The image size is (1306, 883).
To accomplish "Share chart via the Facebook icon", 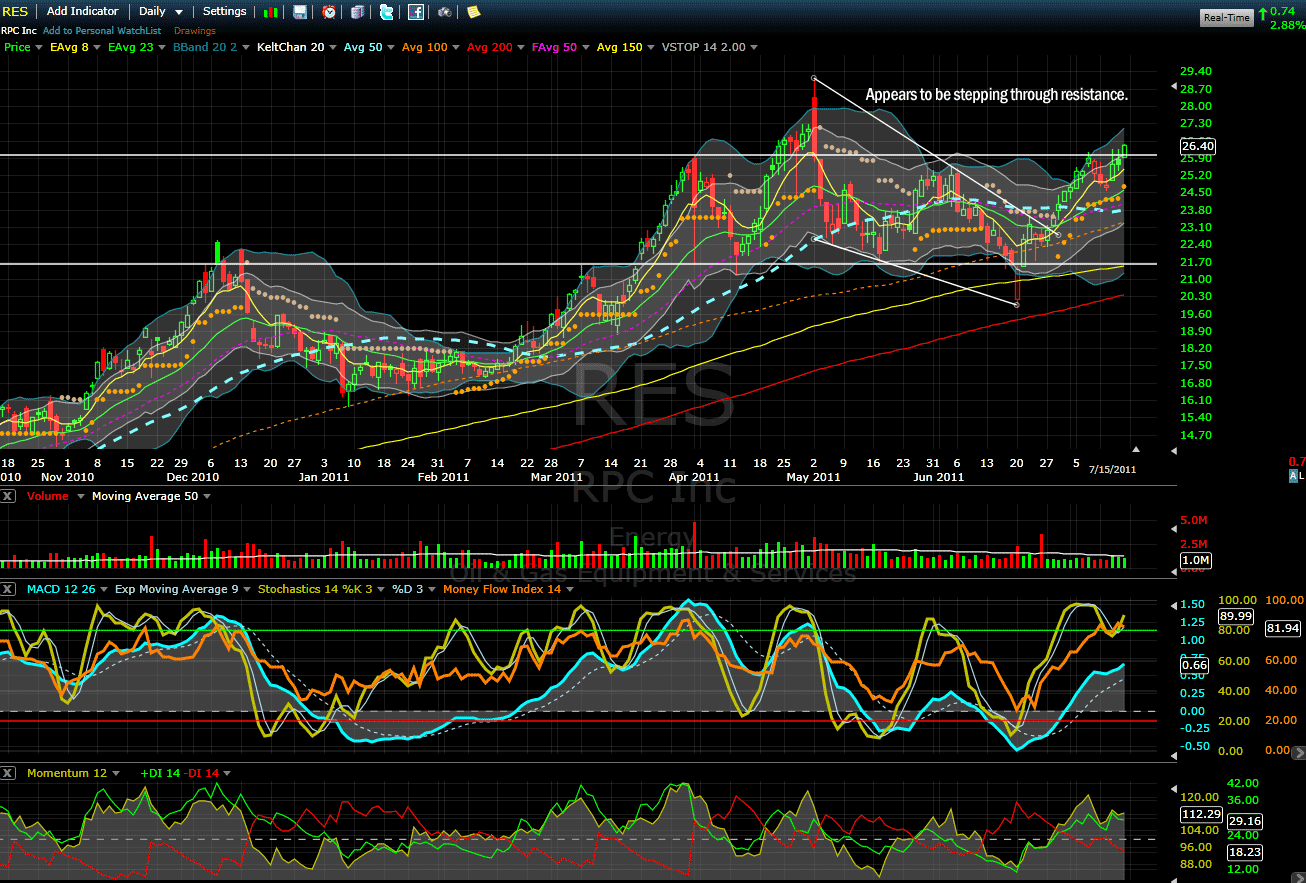I will [415, 12].
